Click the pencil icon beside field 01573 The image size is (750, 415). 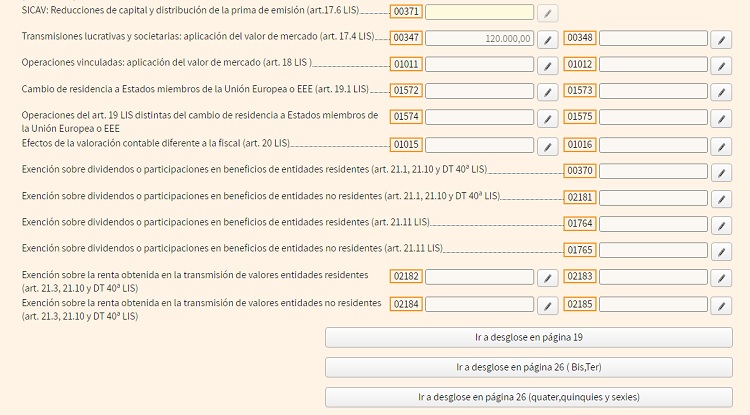click(x=721, y=92)
